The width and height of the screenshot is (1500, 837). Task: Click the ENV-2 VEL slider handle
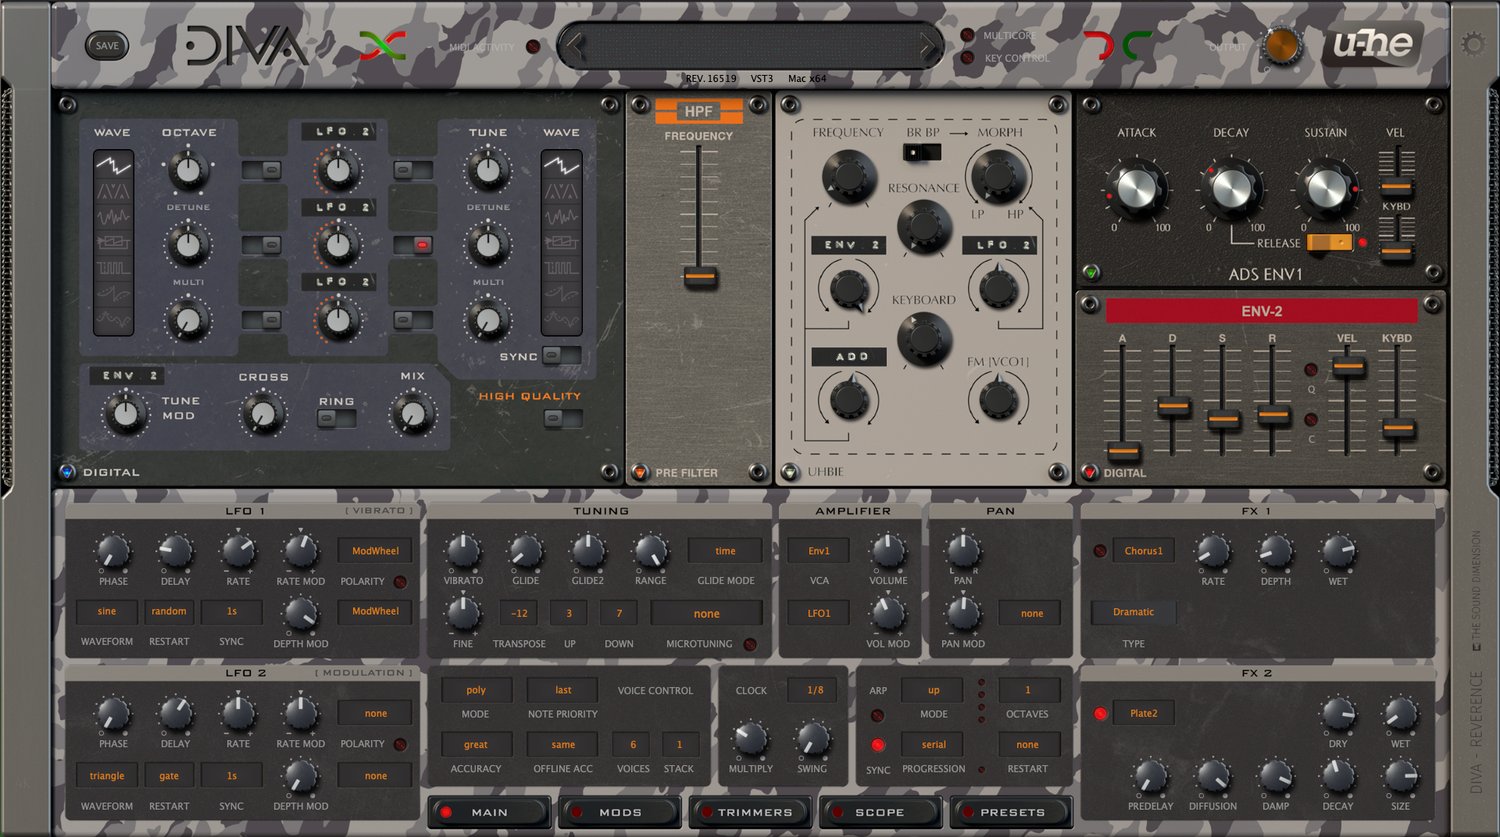[1348, 368]
